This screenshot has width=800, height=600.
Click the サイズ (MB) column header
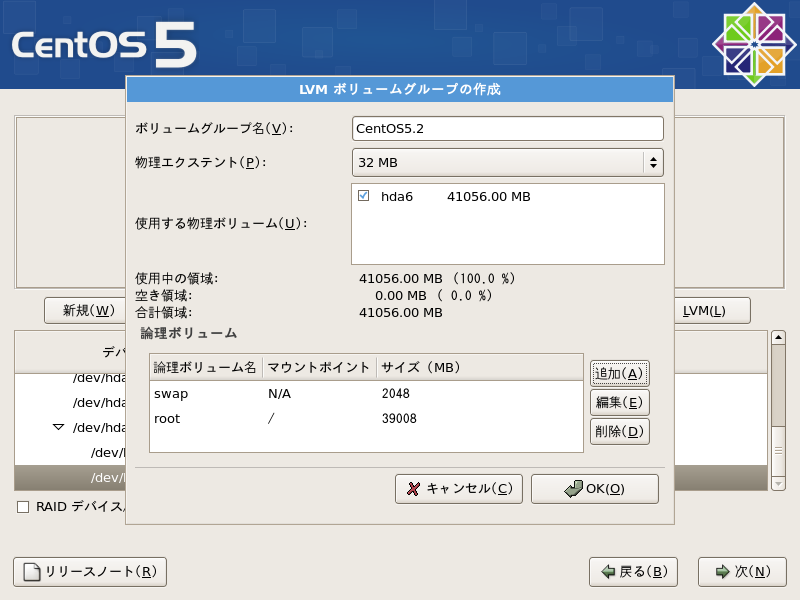click(x=480, y=367)
